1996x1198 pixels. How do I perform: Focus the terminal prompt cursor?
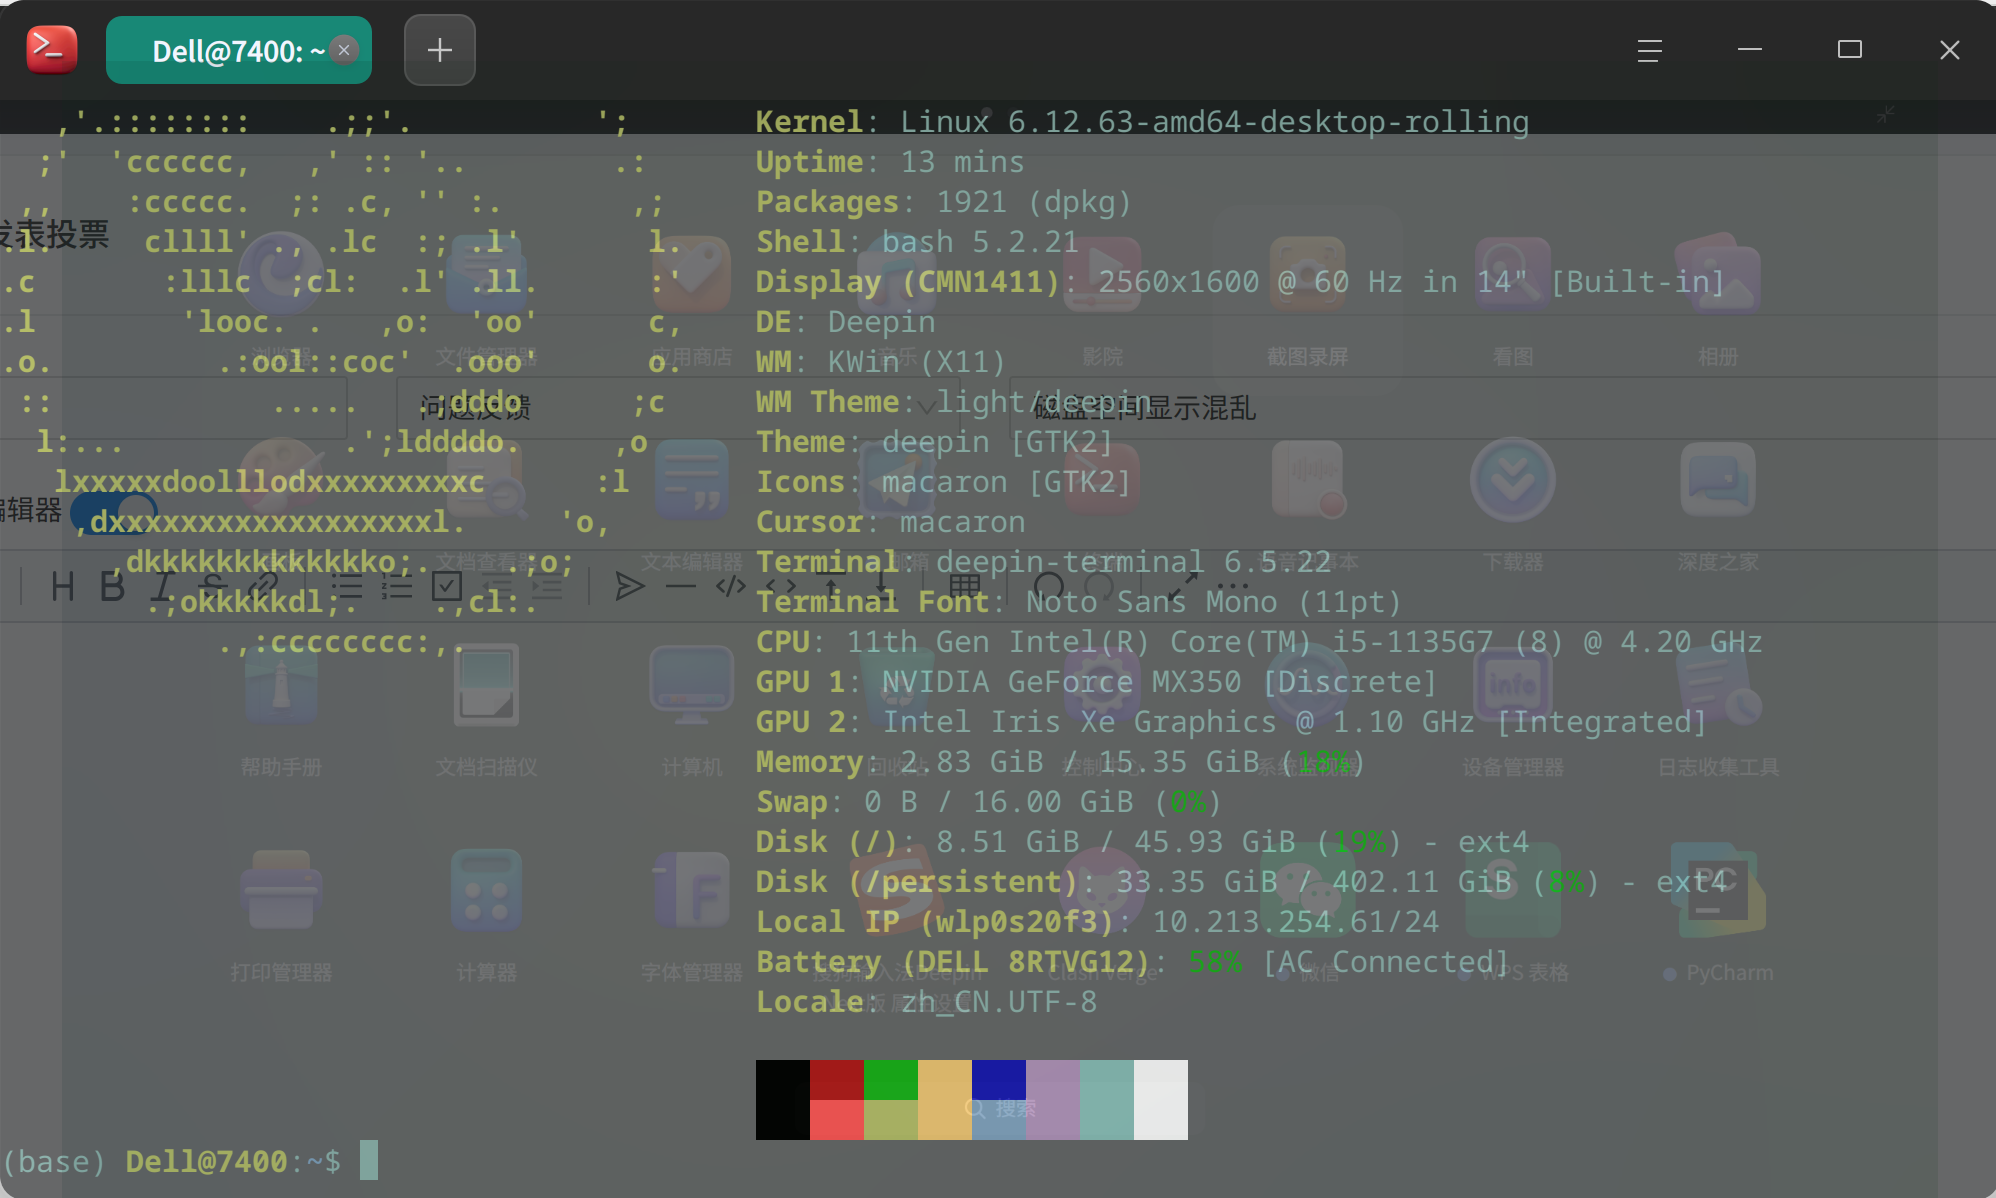(x=369, y=1160)
